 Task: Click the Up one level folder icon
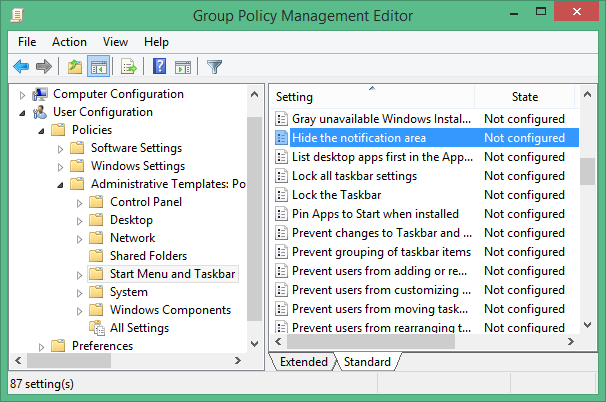click(74, 67)
